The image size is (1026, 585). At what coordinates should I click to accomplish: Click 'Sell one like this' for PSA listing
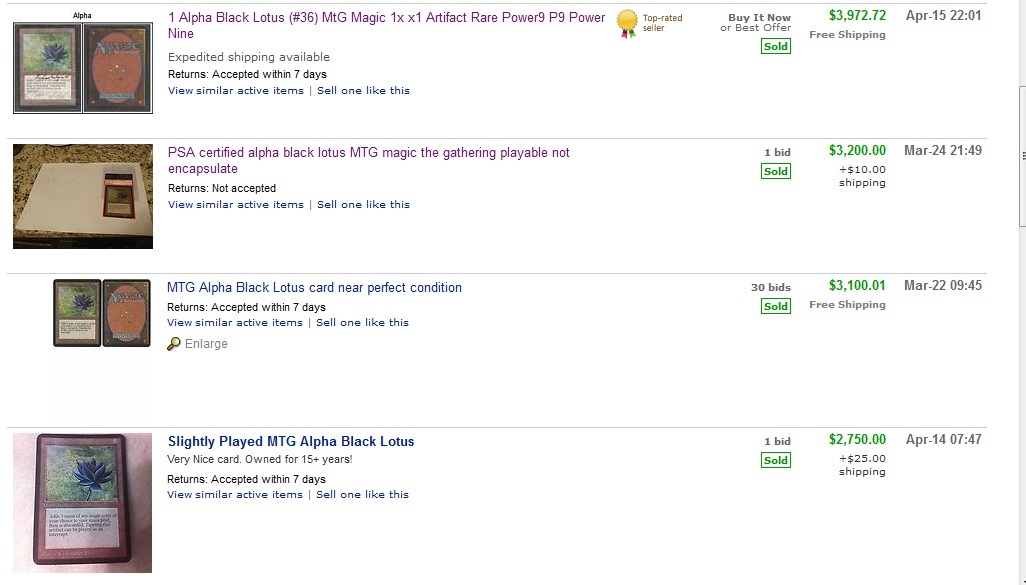click(363, 205)
